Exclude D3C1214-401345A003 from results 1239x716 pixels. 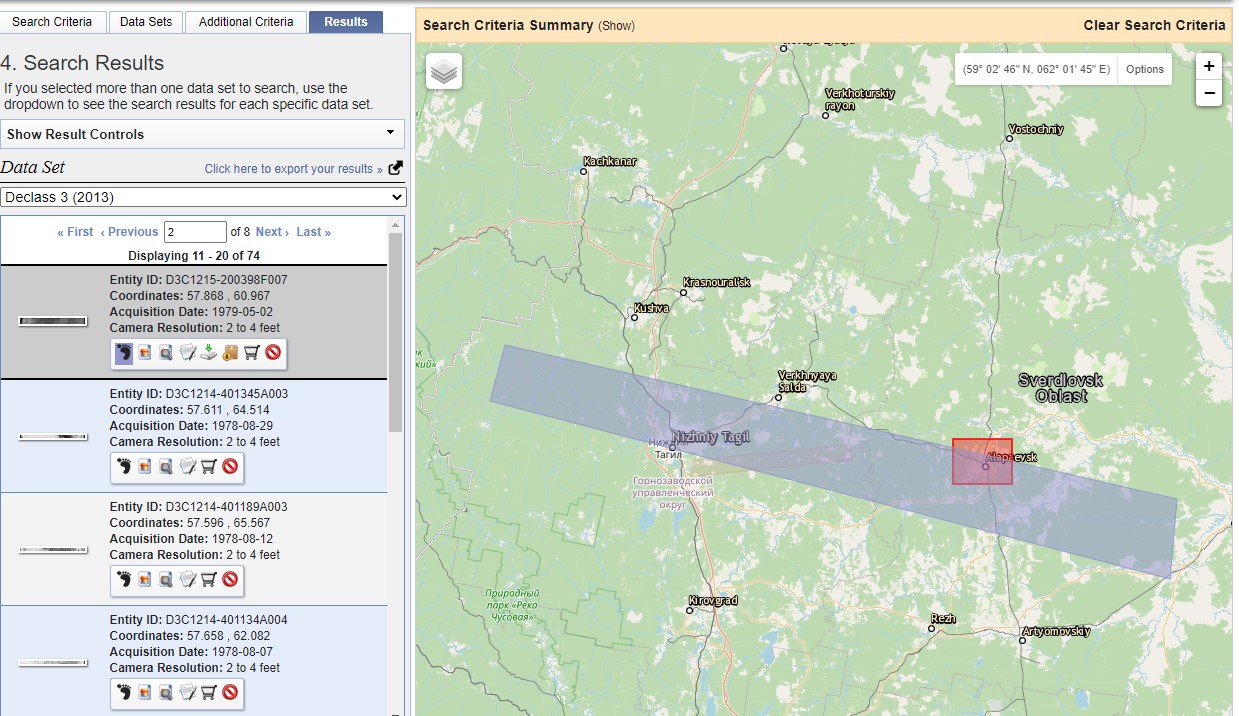coord(230,466)
